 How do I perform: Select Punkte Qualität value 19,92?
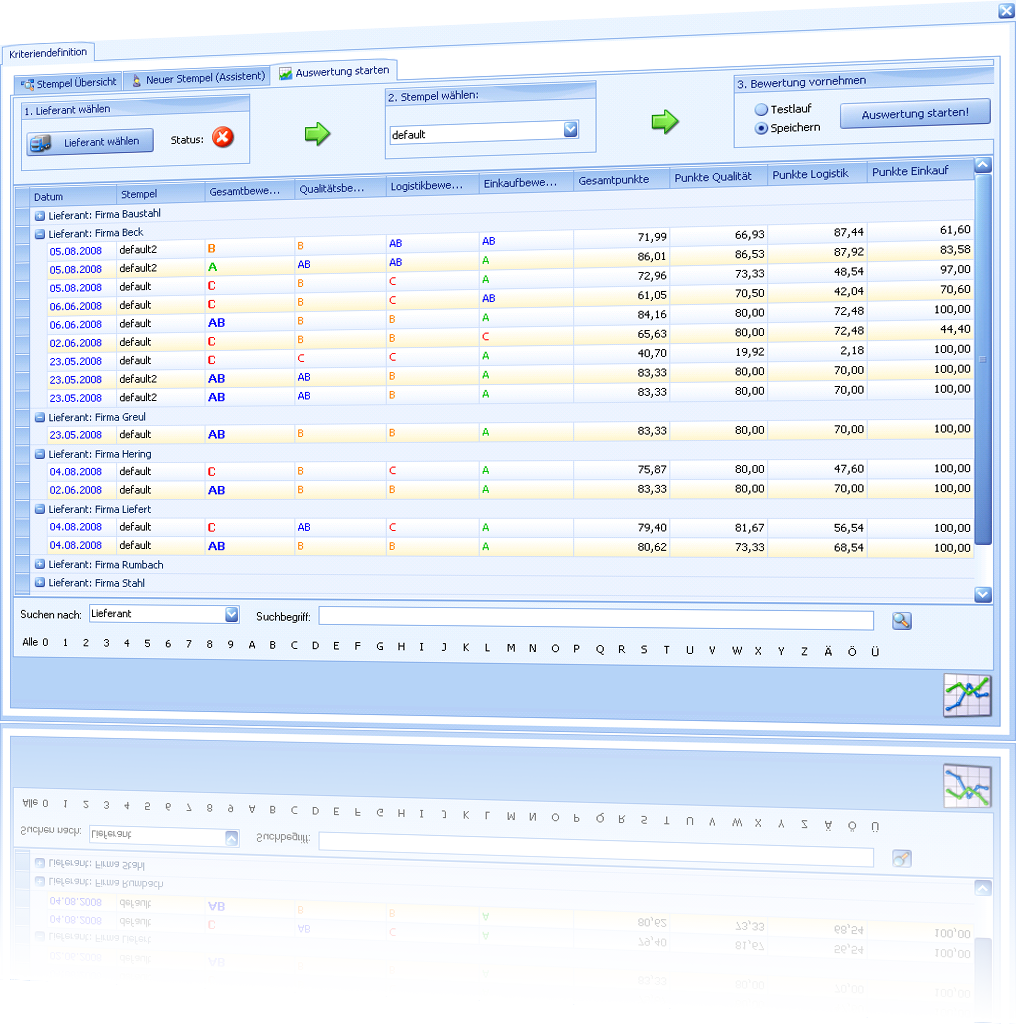[749, 352]
